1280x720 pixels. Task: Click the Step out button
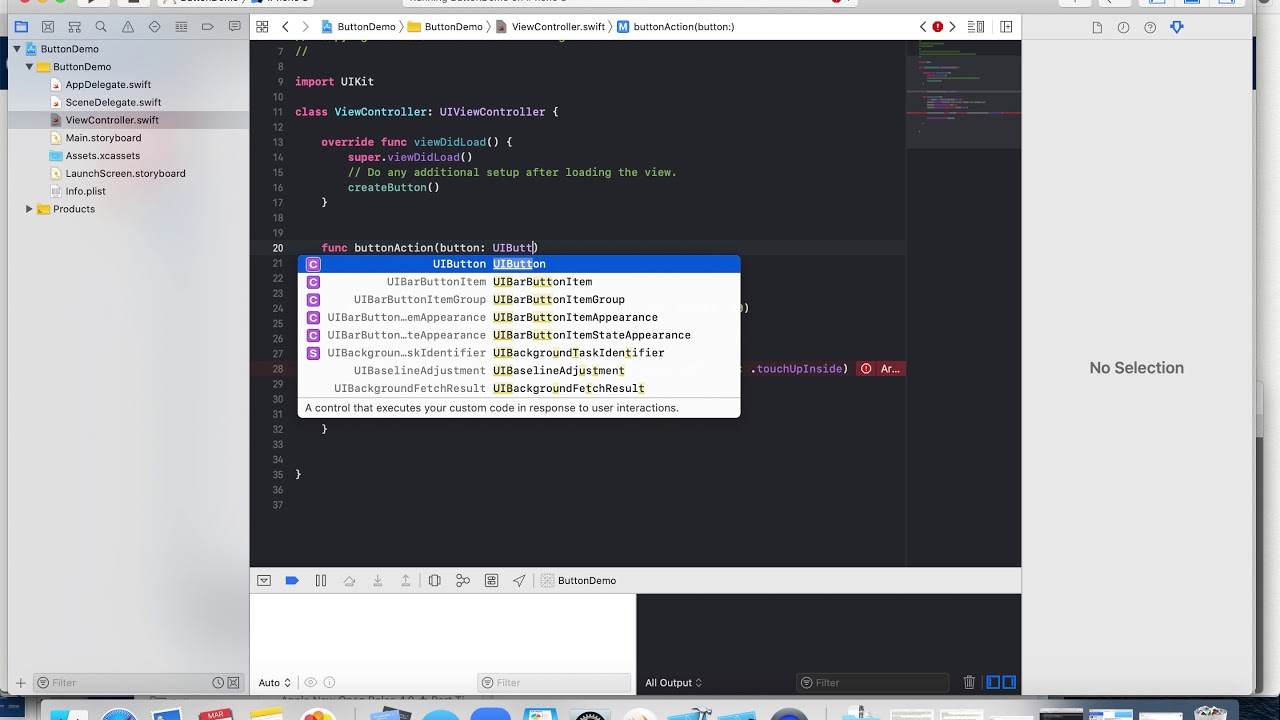click(406, 581)
